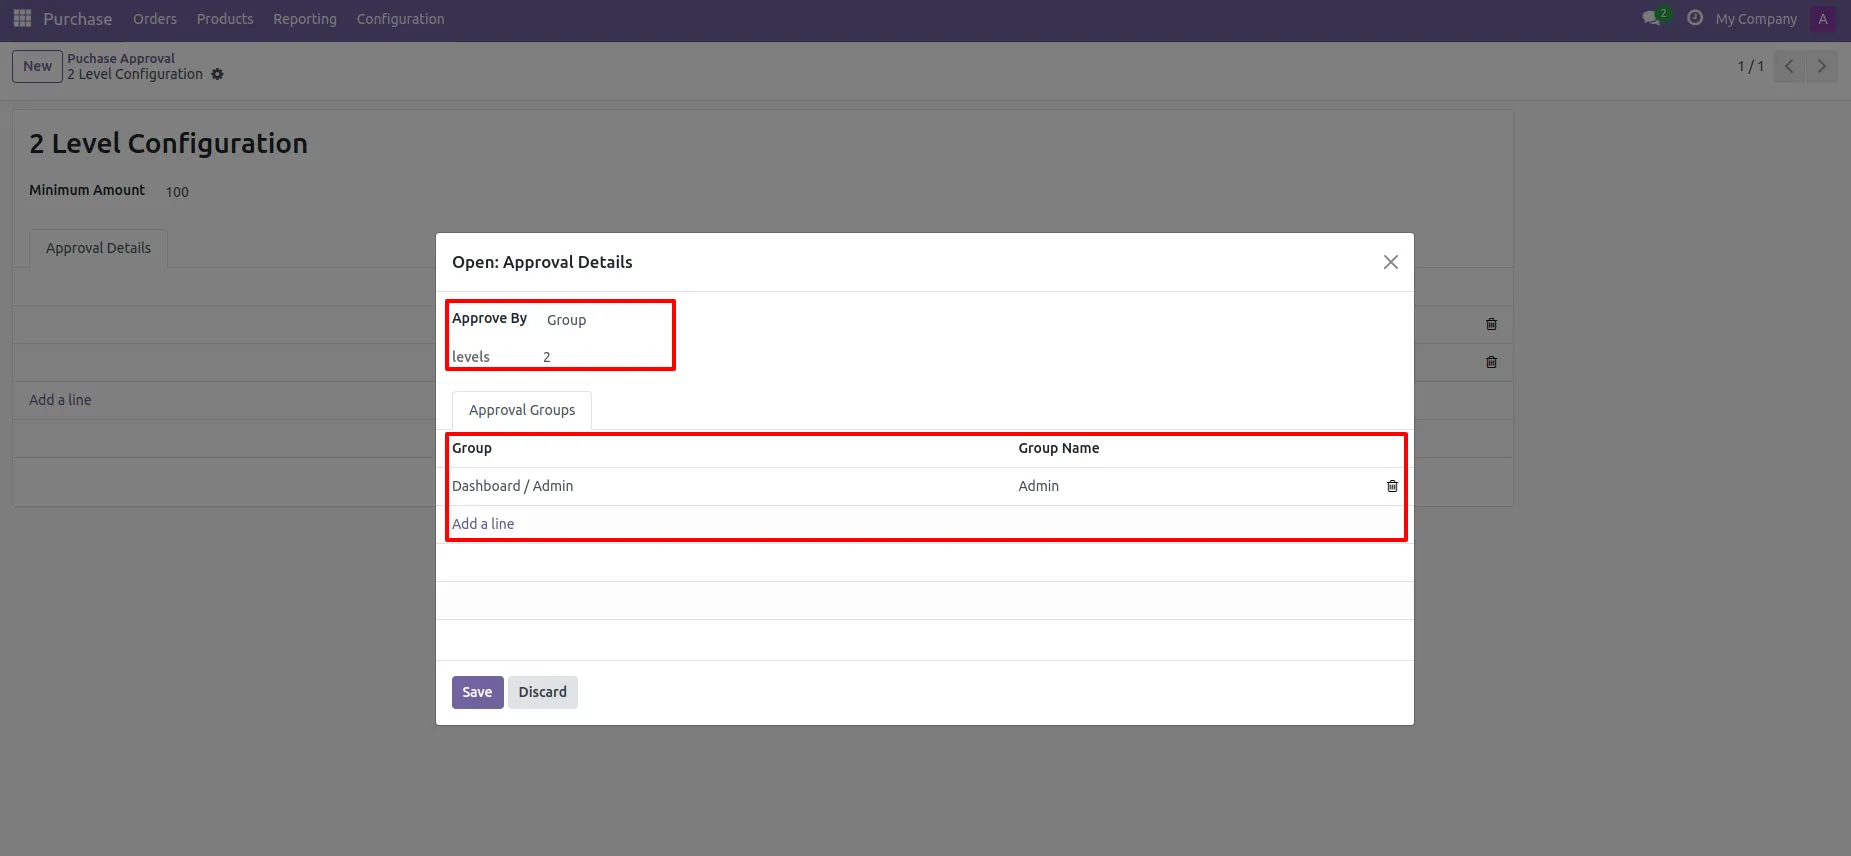The image size is (1851, 856).
Task: Open the apps grid menu icon
Action: (x=22, y=19)
